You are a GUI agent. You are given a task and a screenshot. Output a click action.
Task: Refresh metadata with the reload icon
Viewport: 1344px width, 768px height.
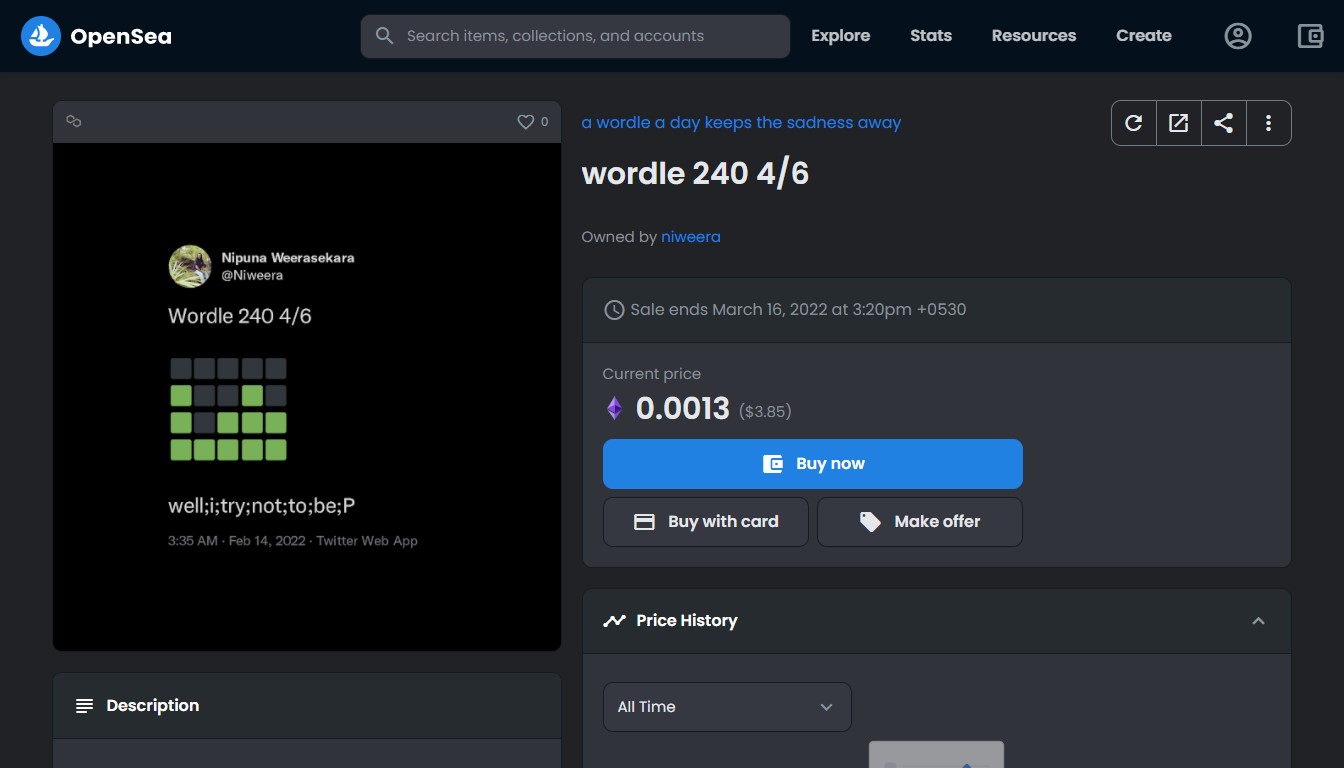[x=1134, y=123]
